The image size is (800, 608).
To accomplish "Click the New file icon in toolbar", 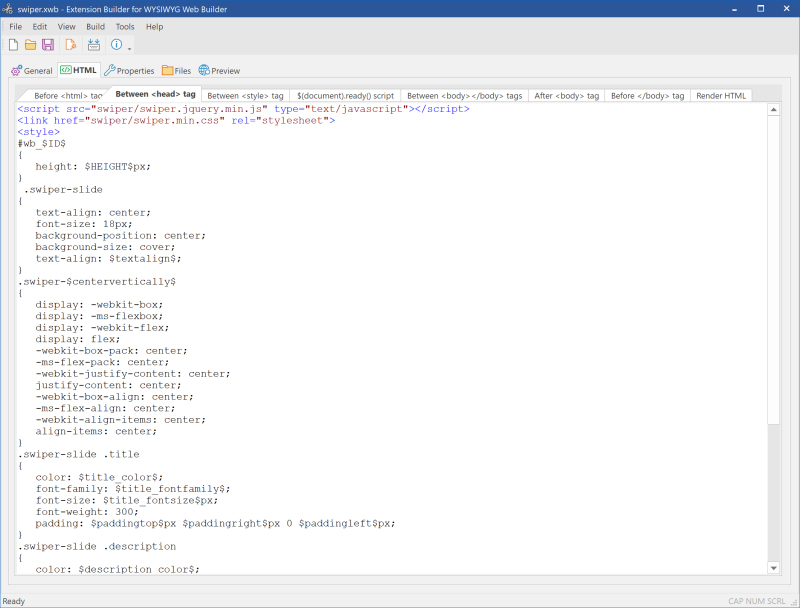I will click(x=13, y=45).
